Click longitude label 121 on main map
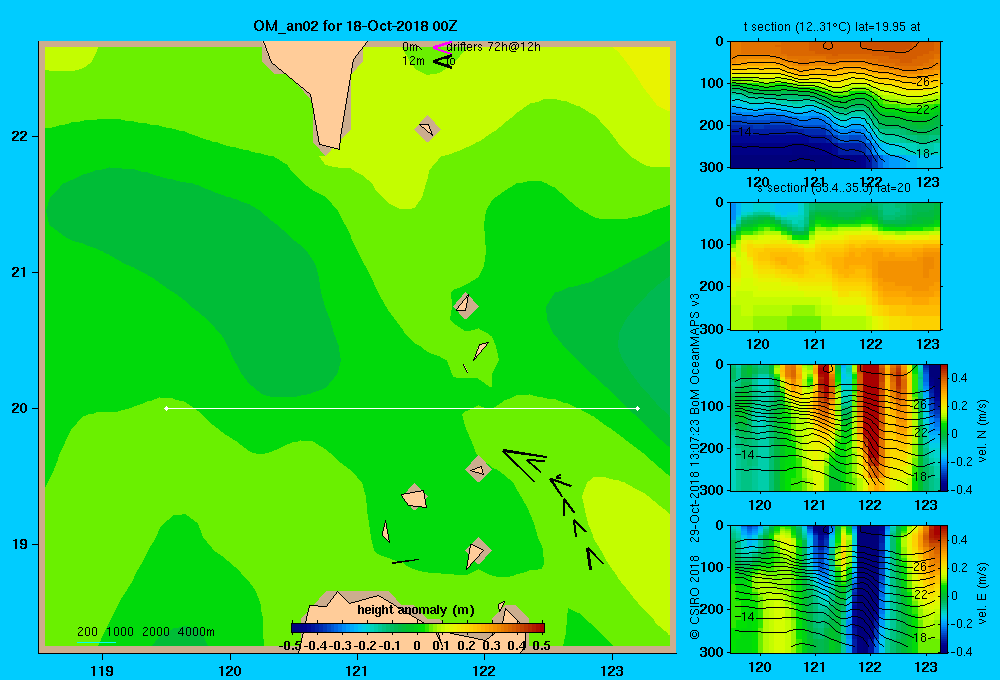The height and width of the screenshot is (680, 1000). click(357, 670)
